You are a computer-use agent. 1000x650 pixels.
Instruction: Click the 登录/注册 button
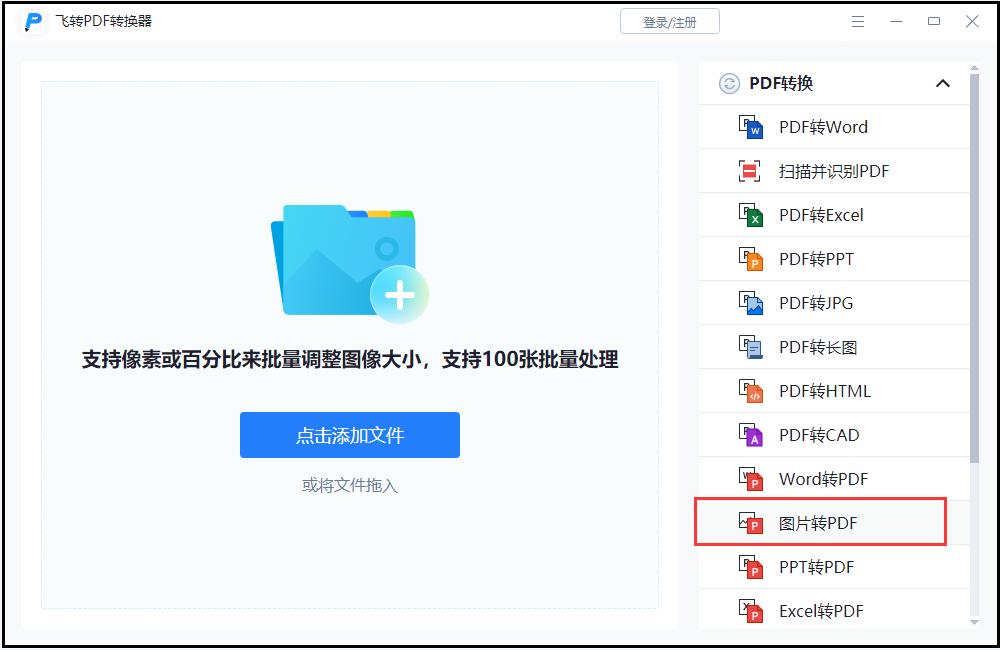(x=669, y=21)
